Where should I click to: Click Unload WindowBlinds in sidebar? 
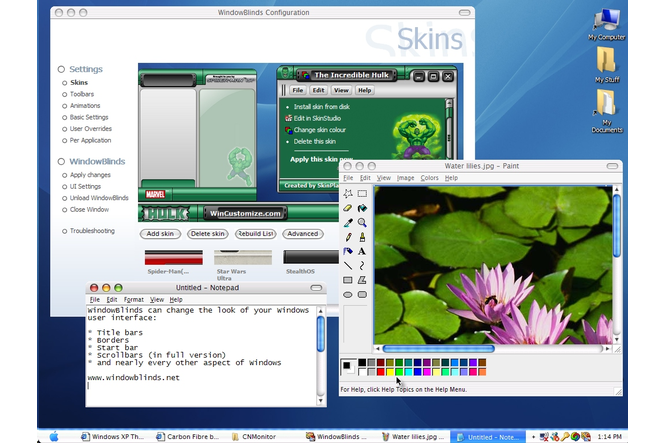[x=99, y=198]
